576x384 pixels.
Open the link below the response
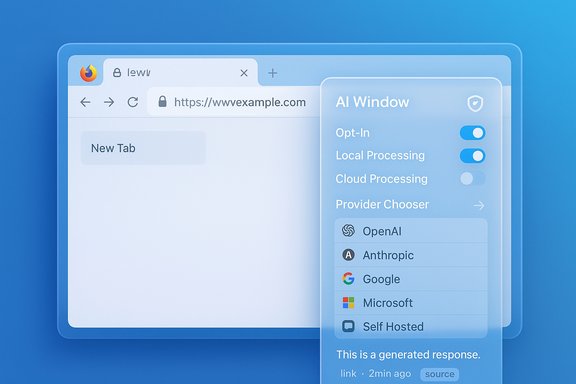[348, 374]
